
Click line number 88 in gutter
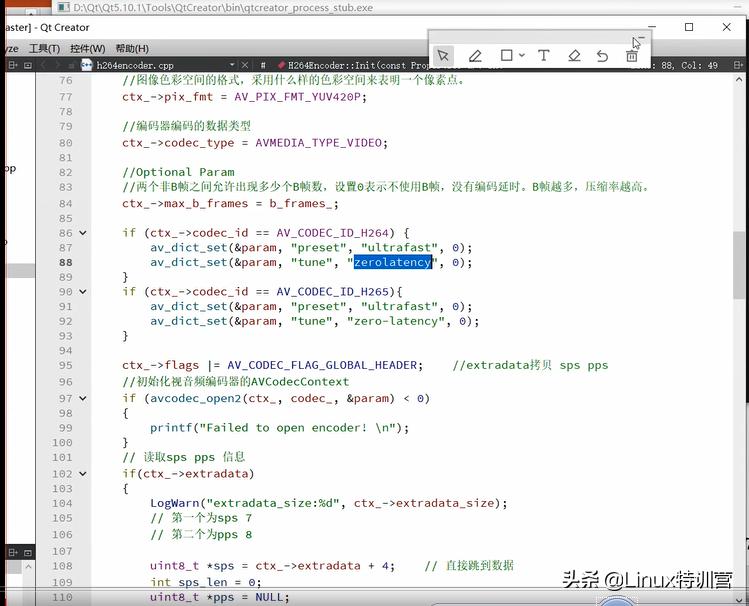pos(66,263)
